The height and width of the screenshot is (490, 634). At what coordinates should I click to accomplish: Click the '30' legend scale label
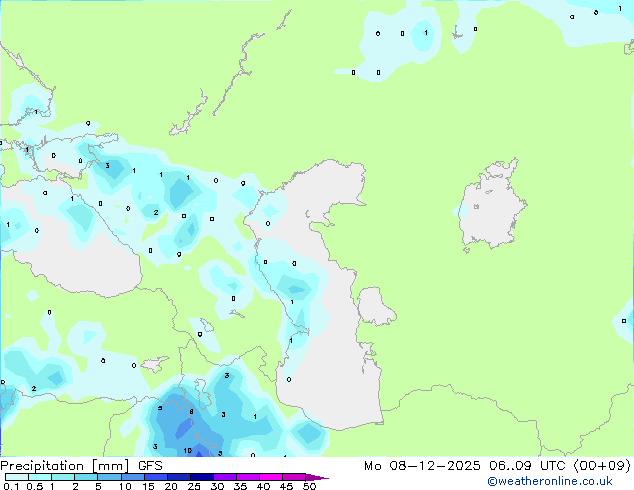coord(217,486)
